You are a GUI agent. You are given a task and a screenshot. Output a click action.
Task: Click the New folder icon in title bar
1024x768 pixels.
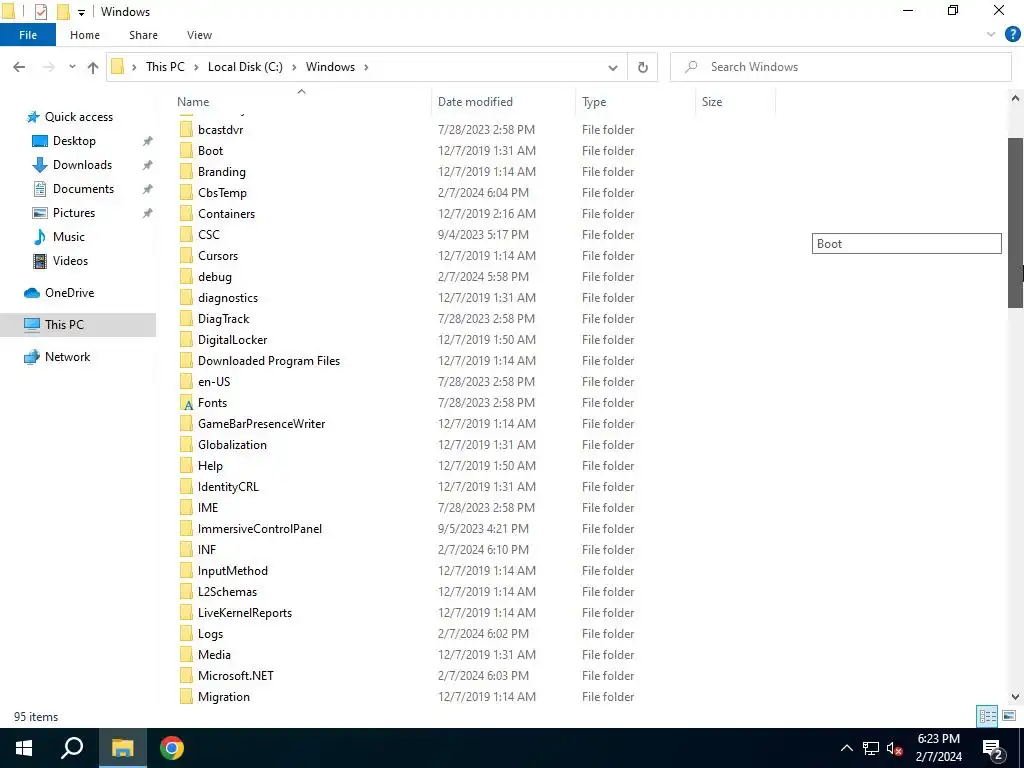click(63, 12)
